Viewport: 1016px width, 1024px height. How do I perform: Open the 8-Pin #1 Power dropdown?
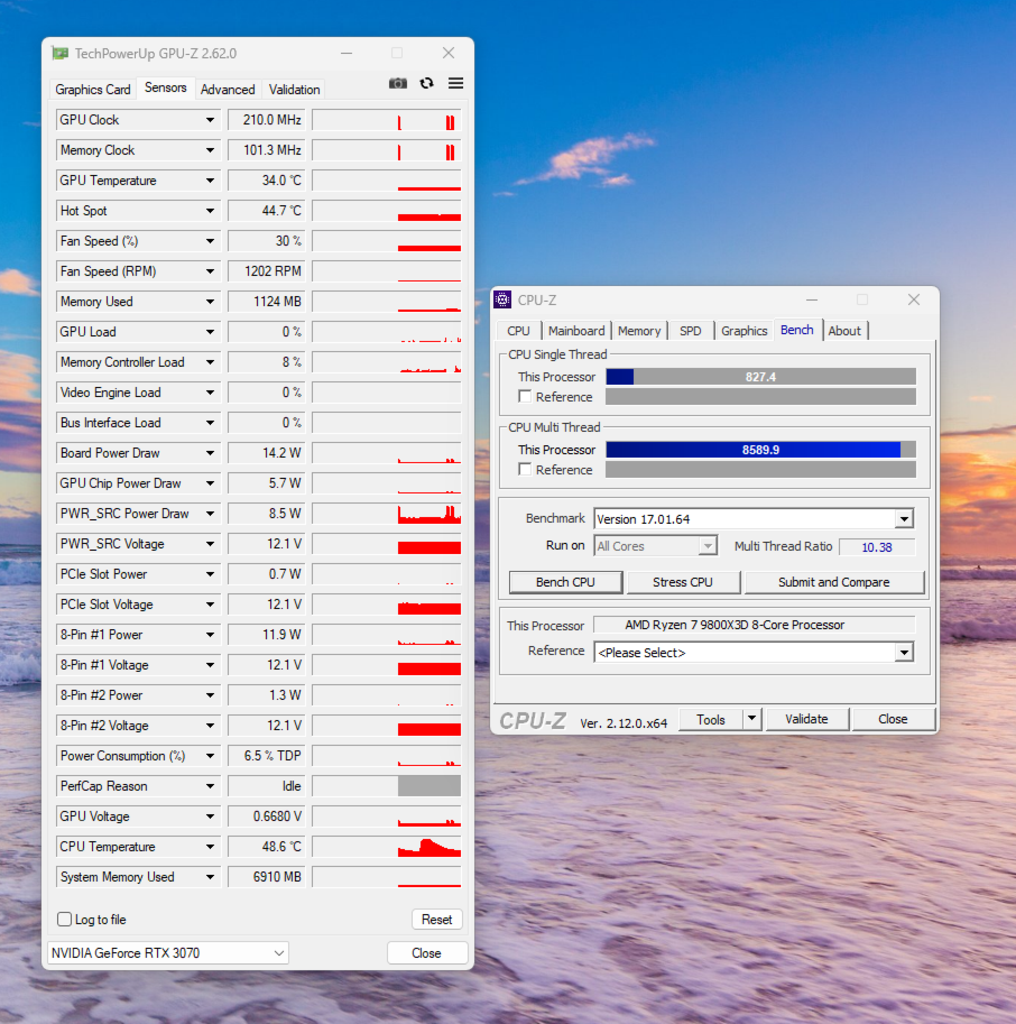pos(210,635)
